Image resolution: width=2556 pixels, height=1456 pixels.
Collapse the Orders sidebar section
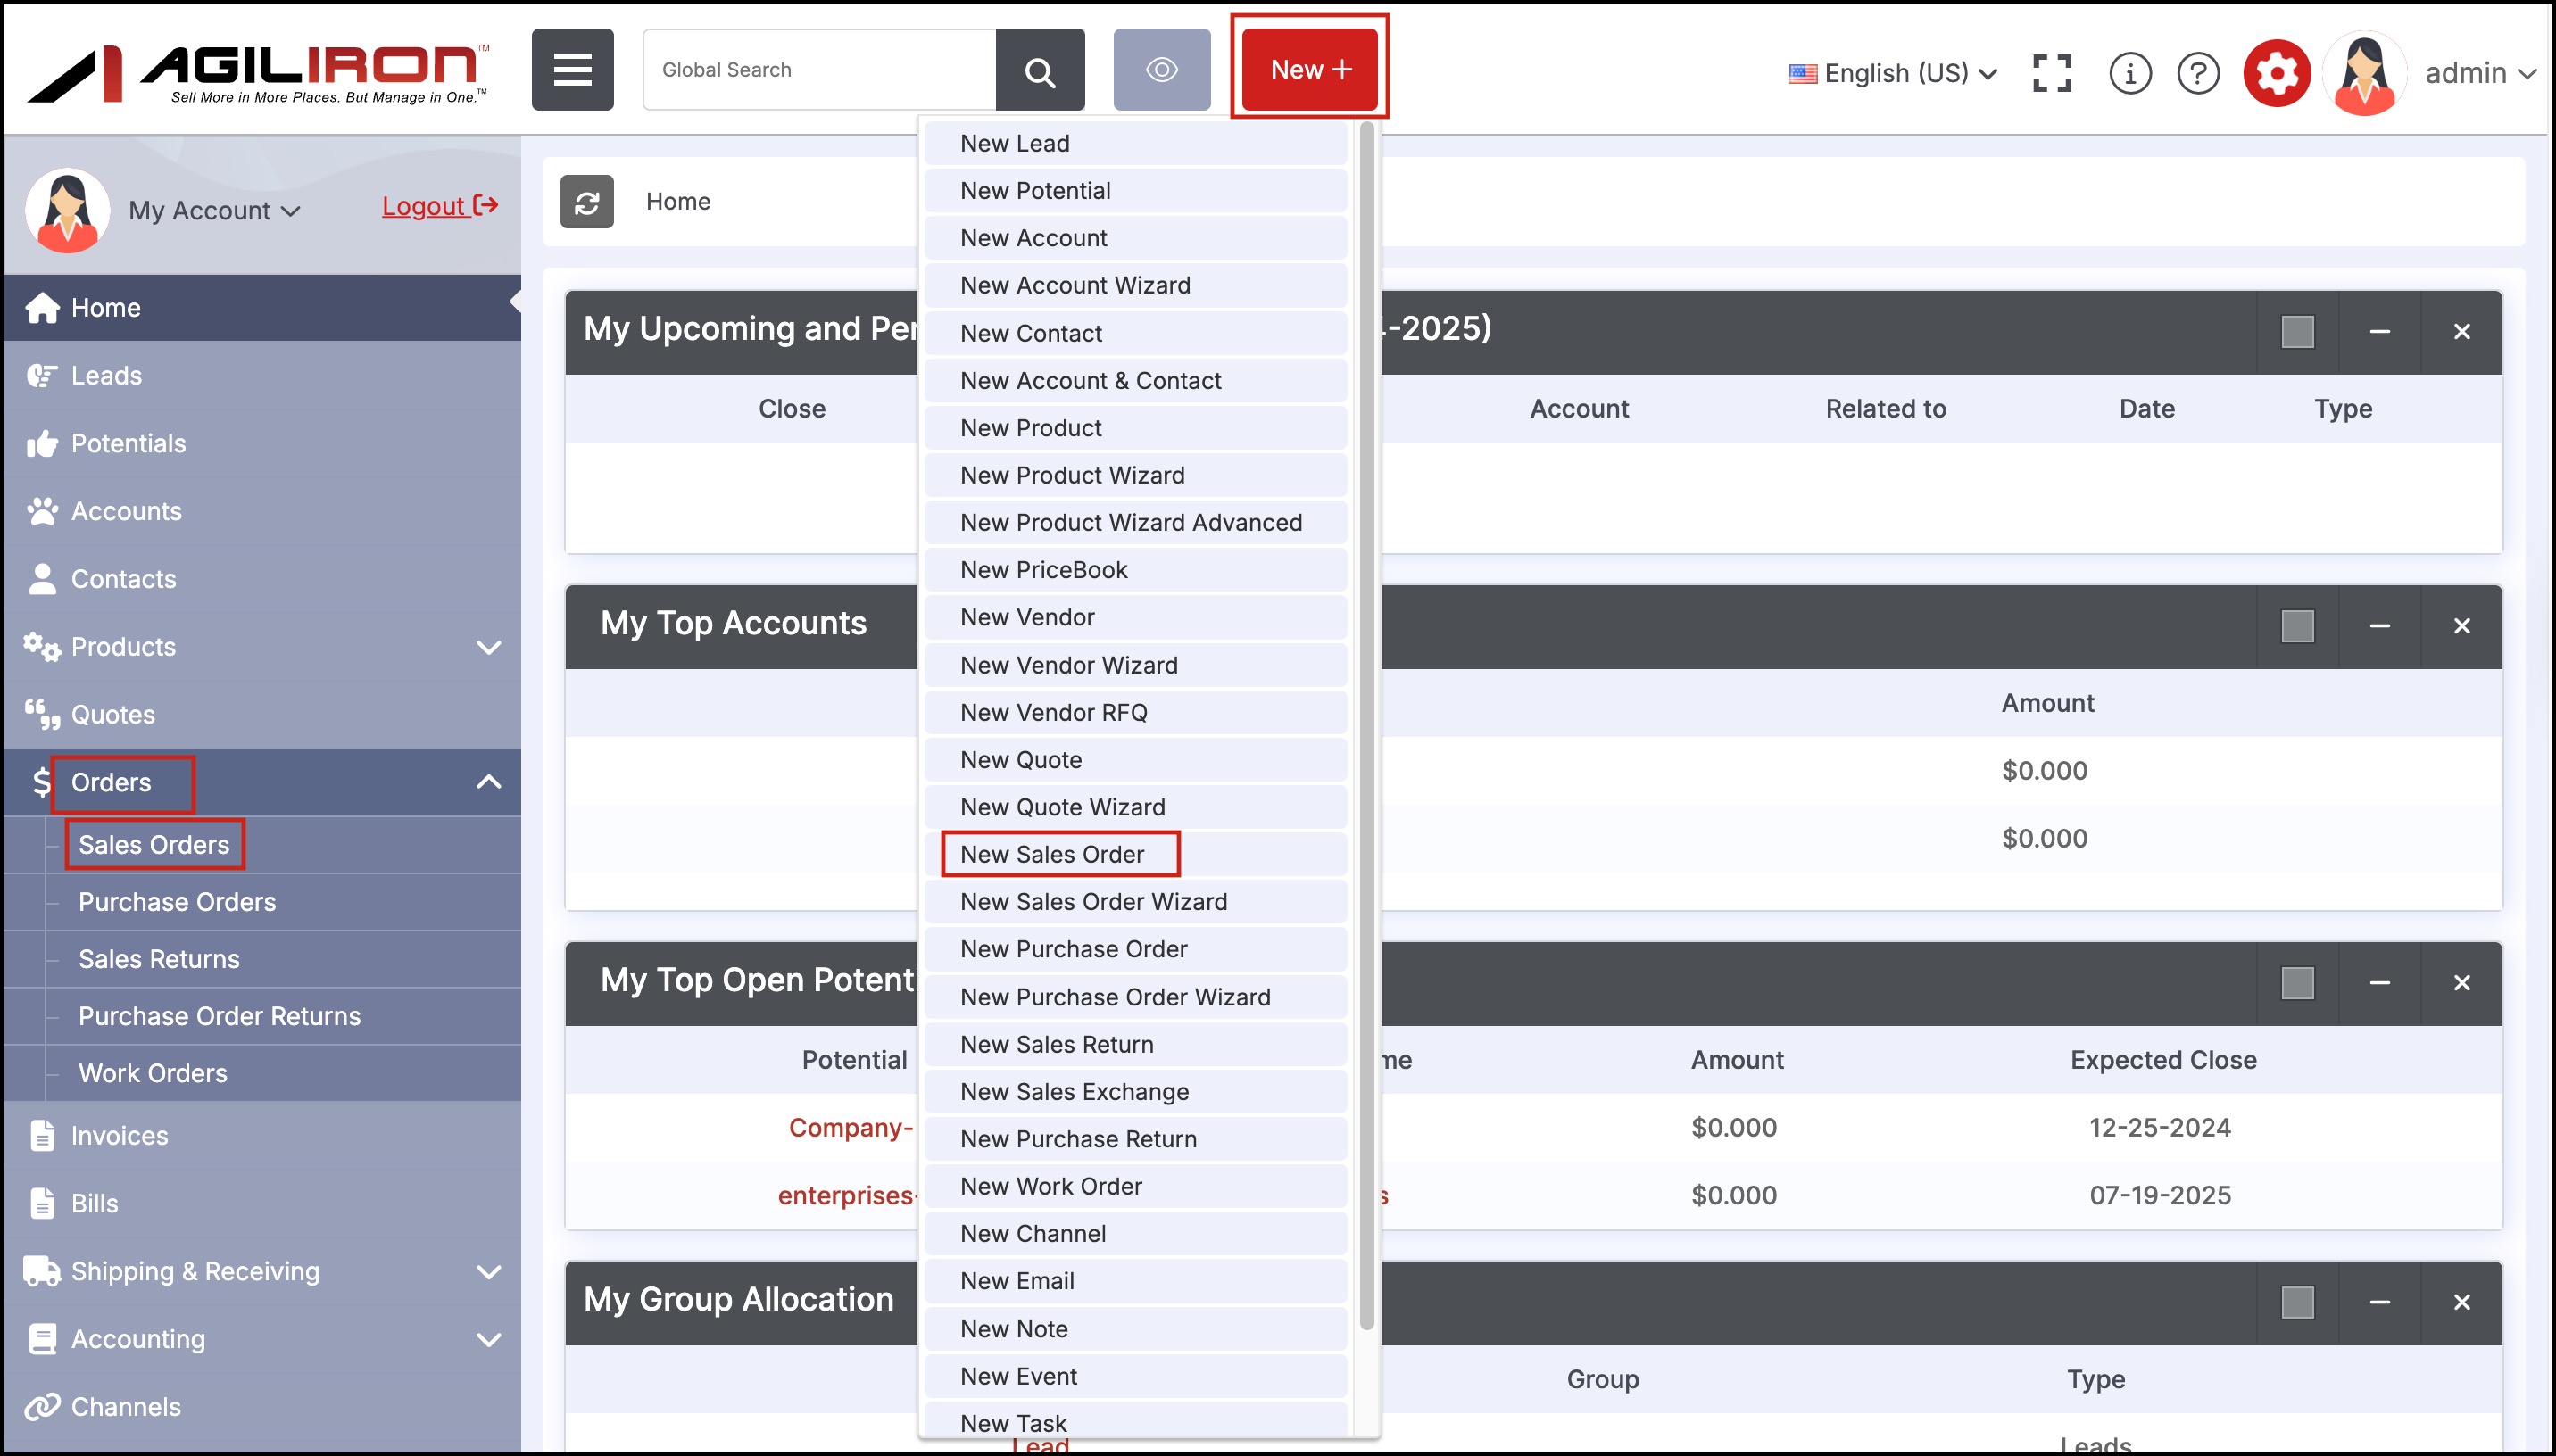pos(488,782)
